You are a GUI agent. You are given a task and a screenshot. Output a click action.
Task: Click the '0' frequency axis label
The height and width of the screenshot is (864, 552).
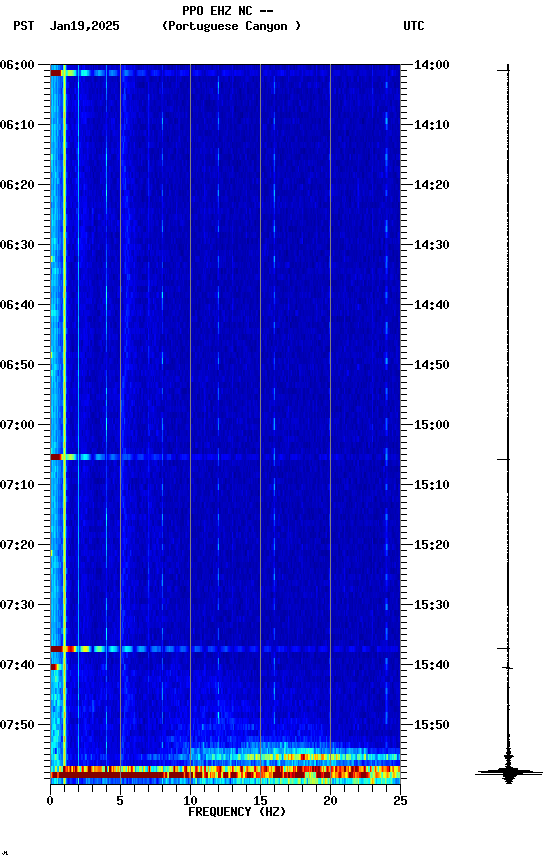[50, 801]
